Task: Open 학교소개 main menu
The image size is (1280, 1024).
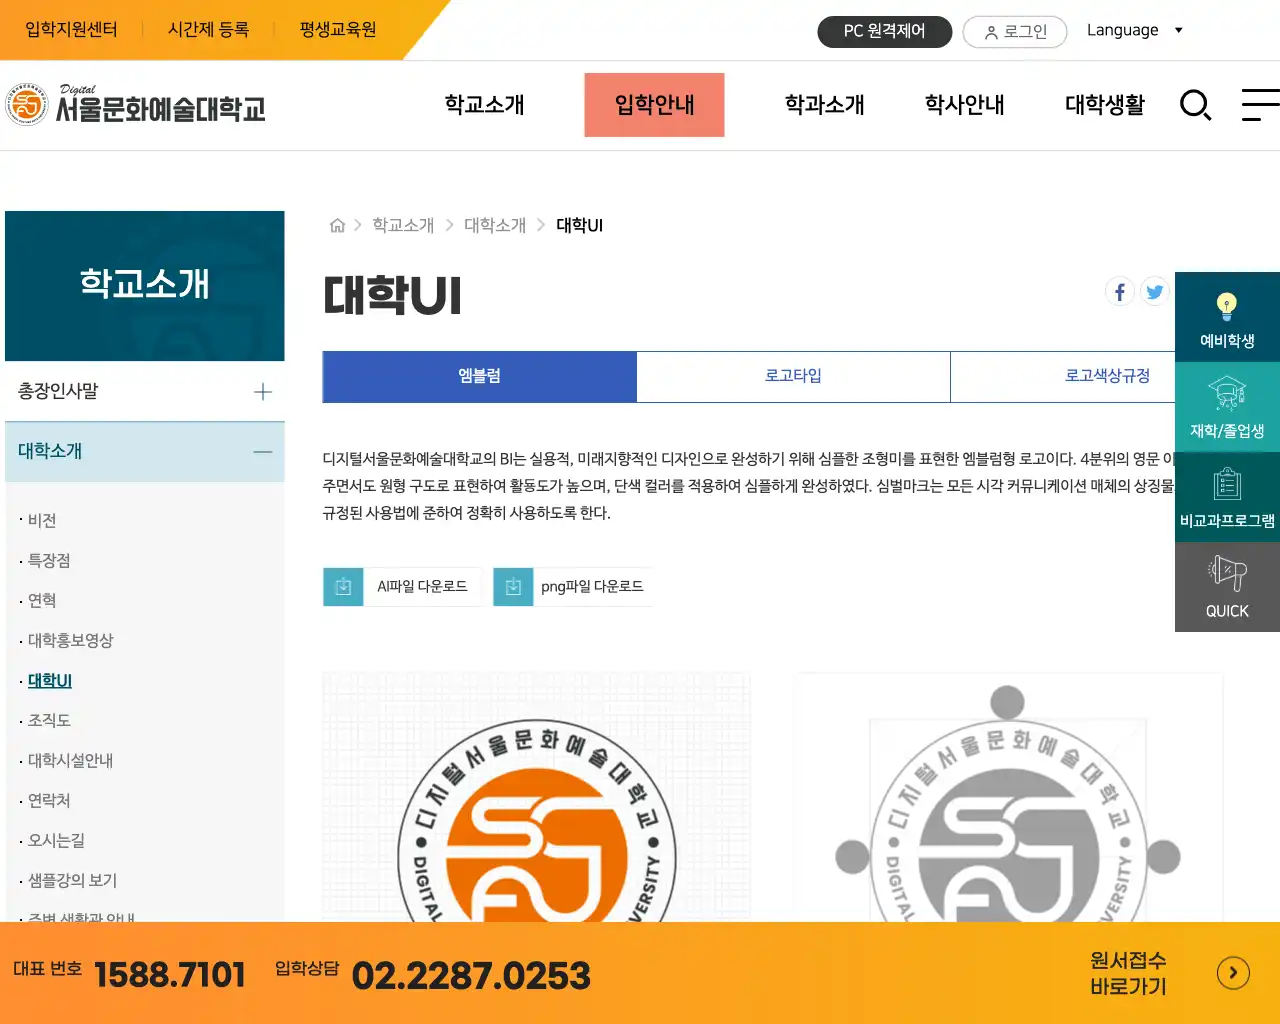Action: pos(485,105)
